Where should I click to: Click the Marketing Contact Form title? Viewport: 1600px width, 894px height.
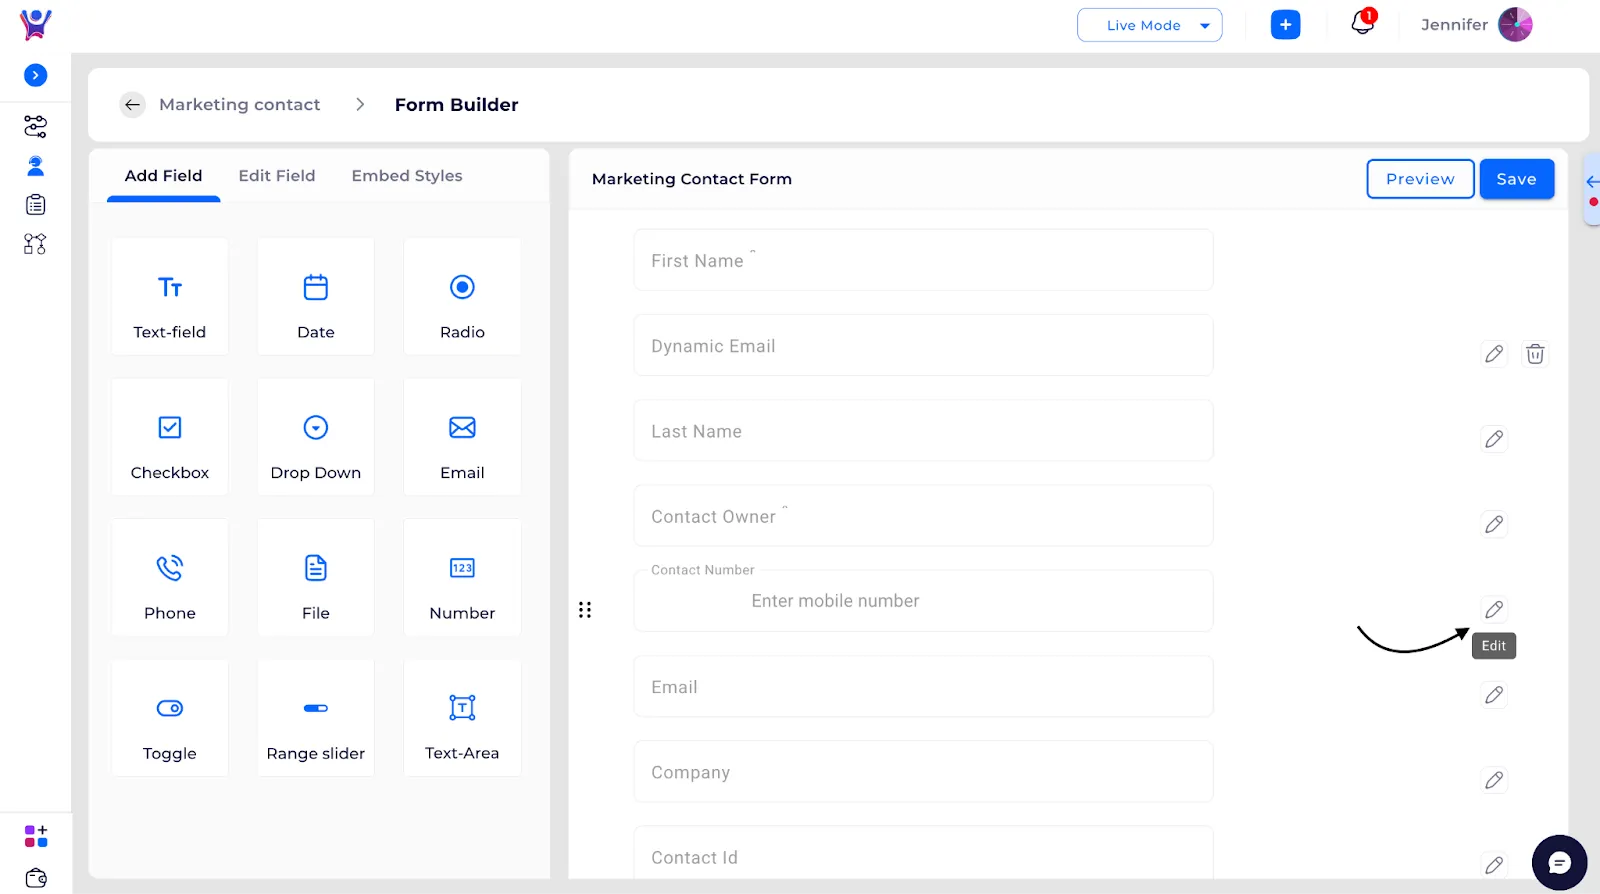click(692, 179)
